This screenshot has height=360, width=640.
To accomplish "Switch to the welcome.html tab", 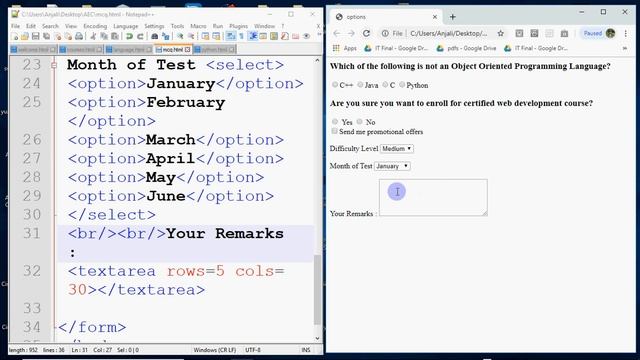I will tap(33, 49).
